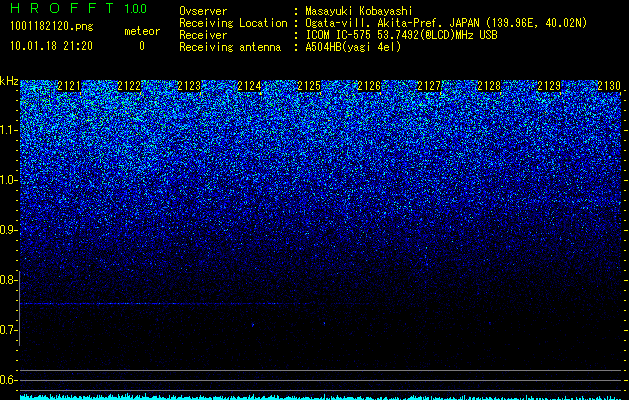Select the filename 1001182120.png
Image resolution: width=629 pixels, height=400 pixels.
(x=52, y=27)
